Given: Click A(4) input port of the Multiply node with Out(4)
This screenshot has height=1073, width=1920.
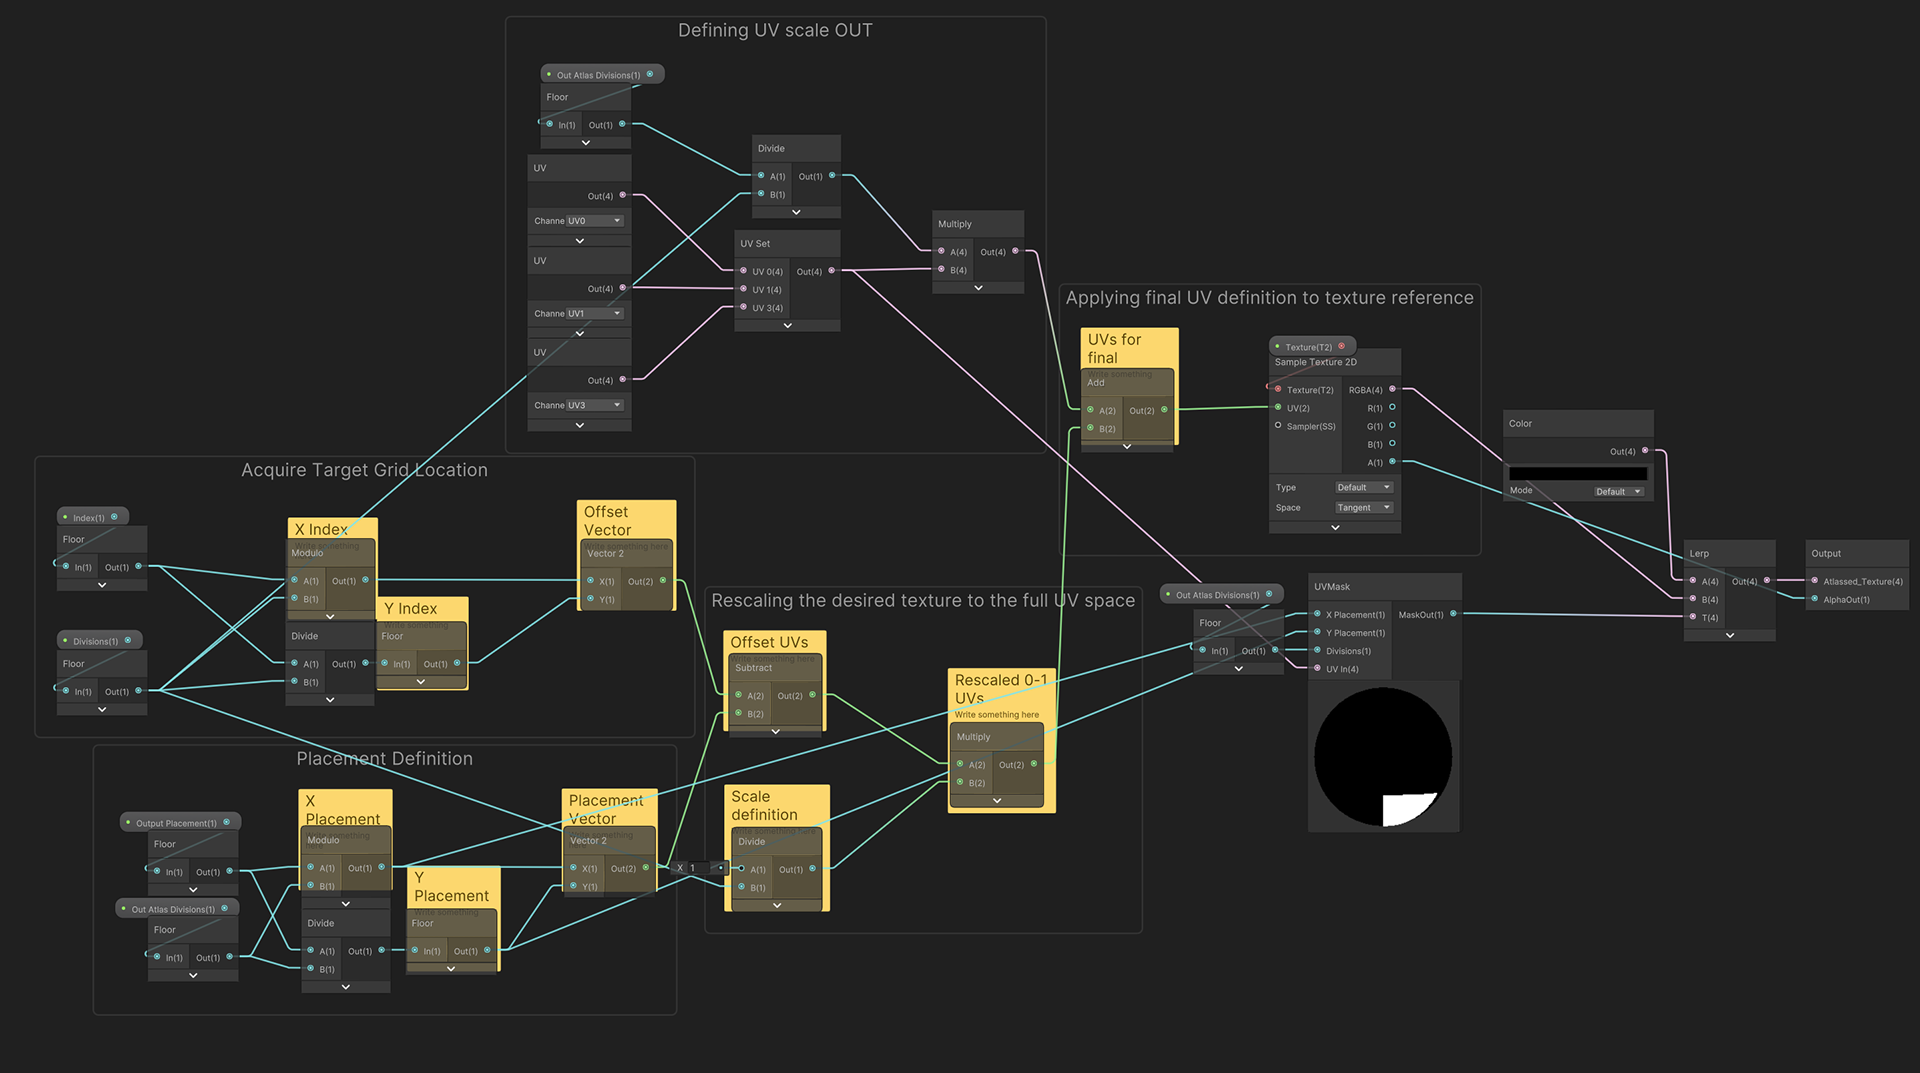Looking at the screenshot, I should tap(941, 251).
